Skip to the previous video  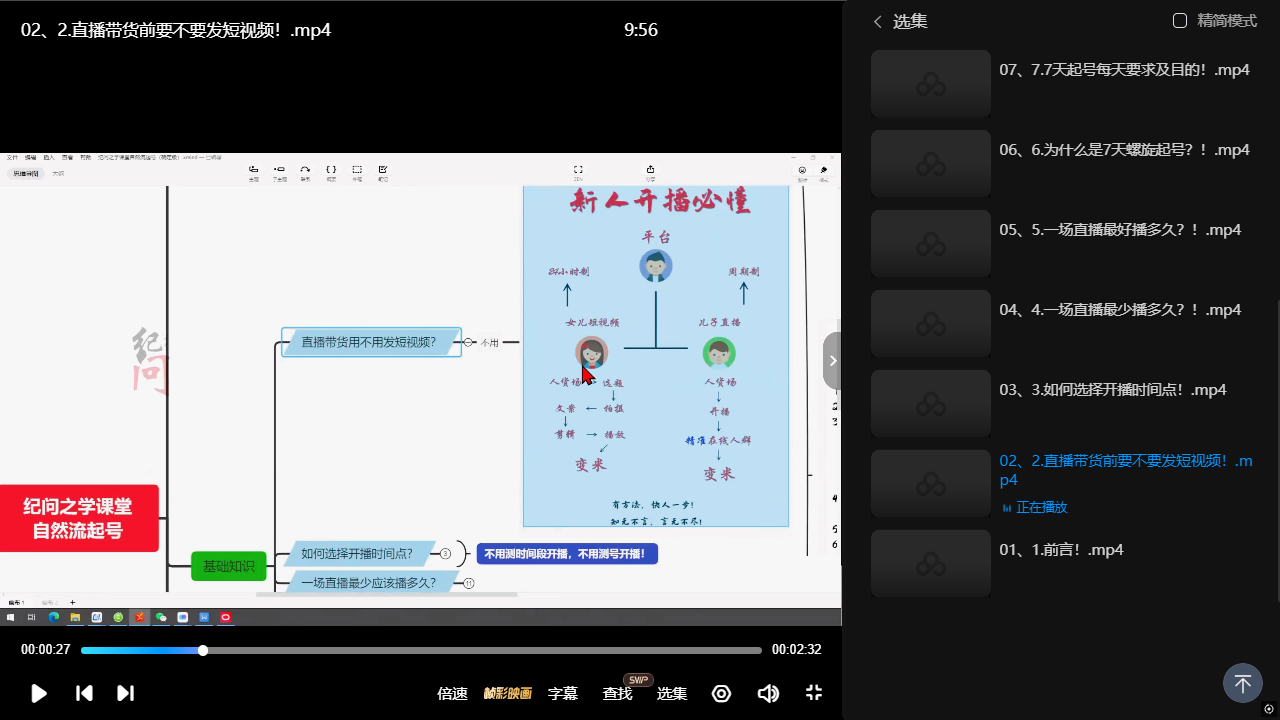pos(85,693)
